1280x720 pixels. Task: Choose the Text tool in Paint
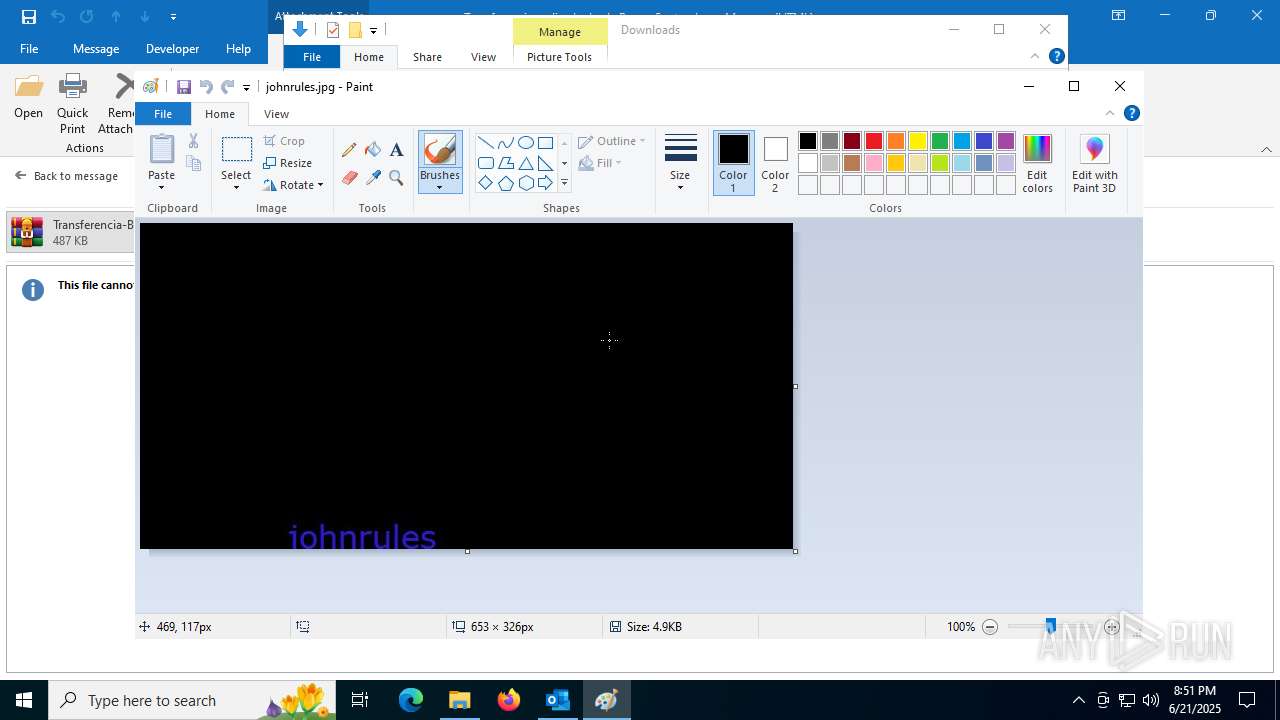coord(397,150)
